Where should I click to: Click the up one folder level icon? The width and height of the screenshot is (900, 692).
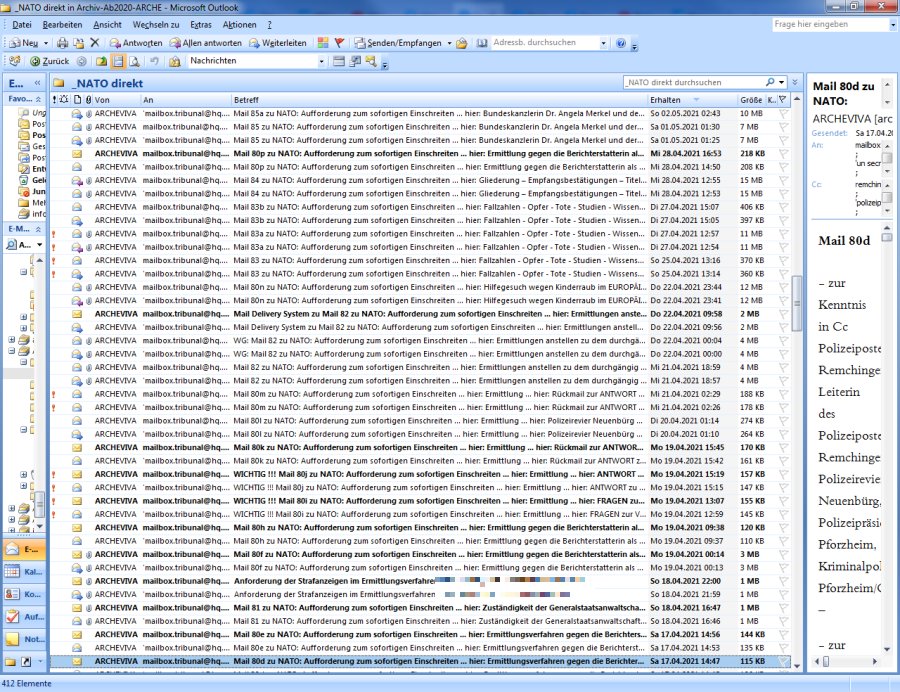click(101, 61)
